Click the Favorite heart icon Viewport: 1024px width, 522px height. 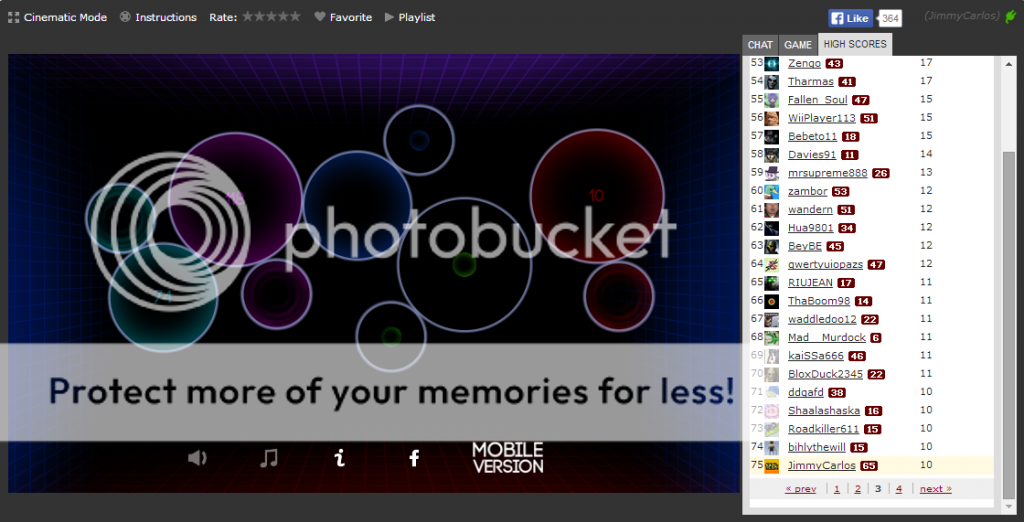[319, 17]
